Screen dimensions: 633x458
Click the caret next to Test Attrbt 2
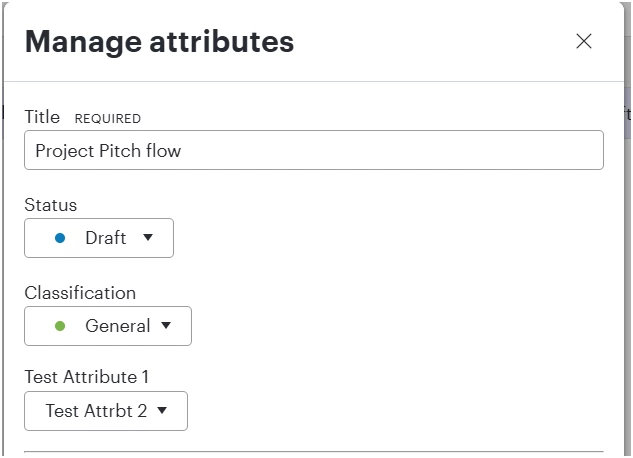pos(162,410)
